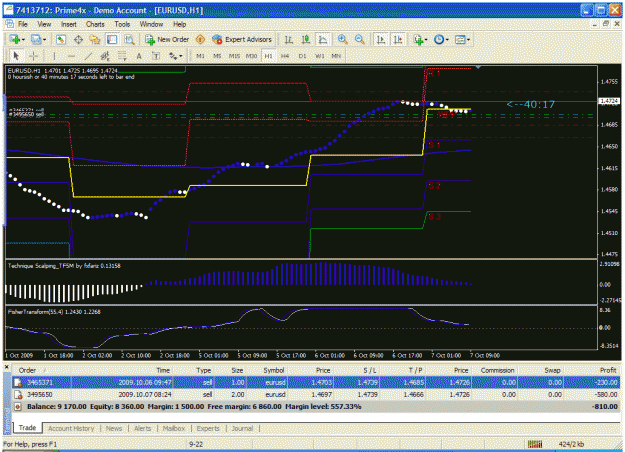
Task: Toggle the Navigator folder icon
Action: [95, 39]
